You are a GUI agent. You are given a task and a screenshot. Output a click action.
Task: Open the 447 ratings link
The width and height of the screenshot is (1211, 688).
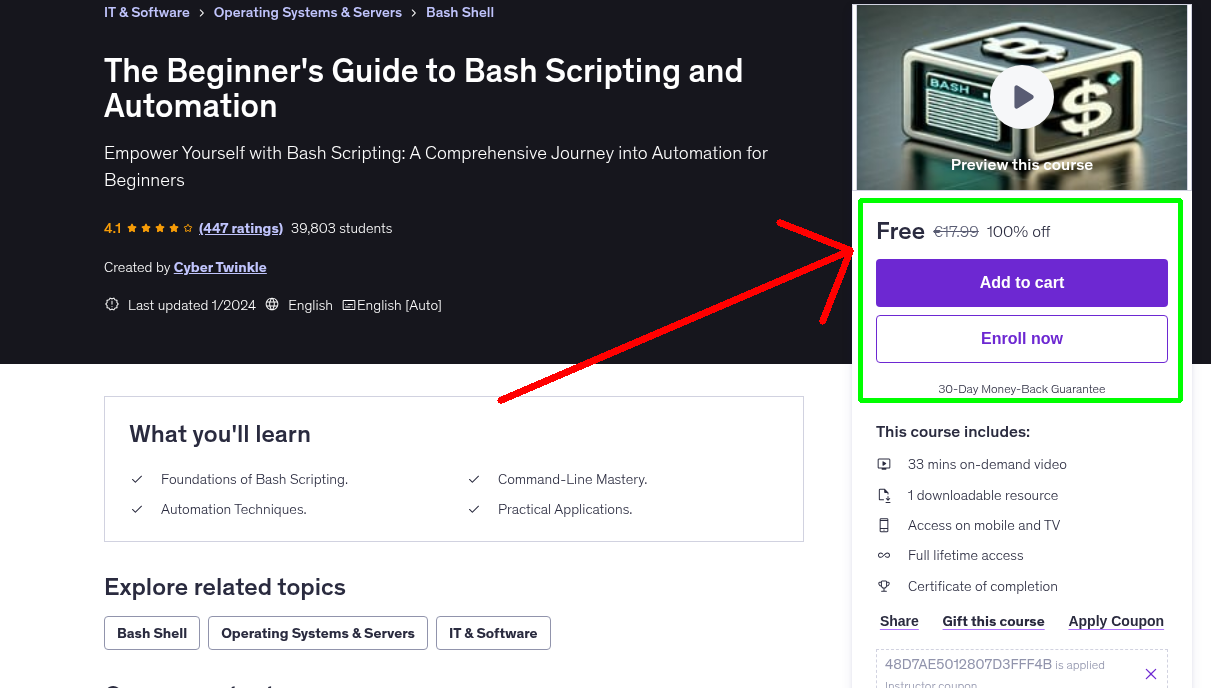click(x=240, y=228)
